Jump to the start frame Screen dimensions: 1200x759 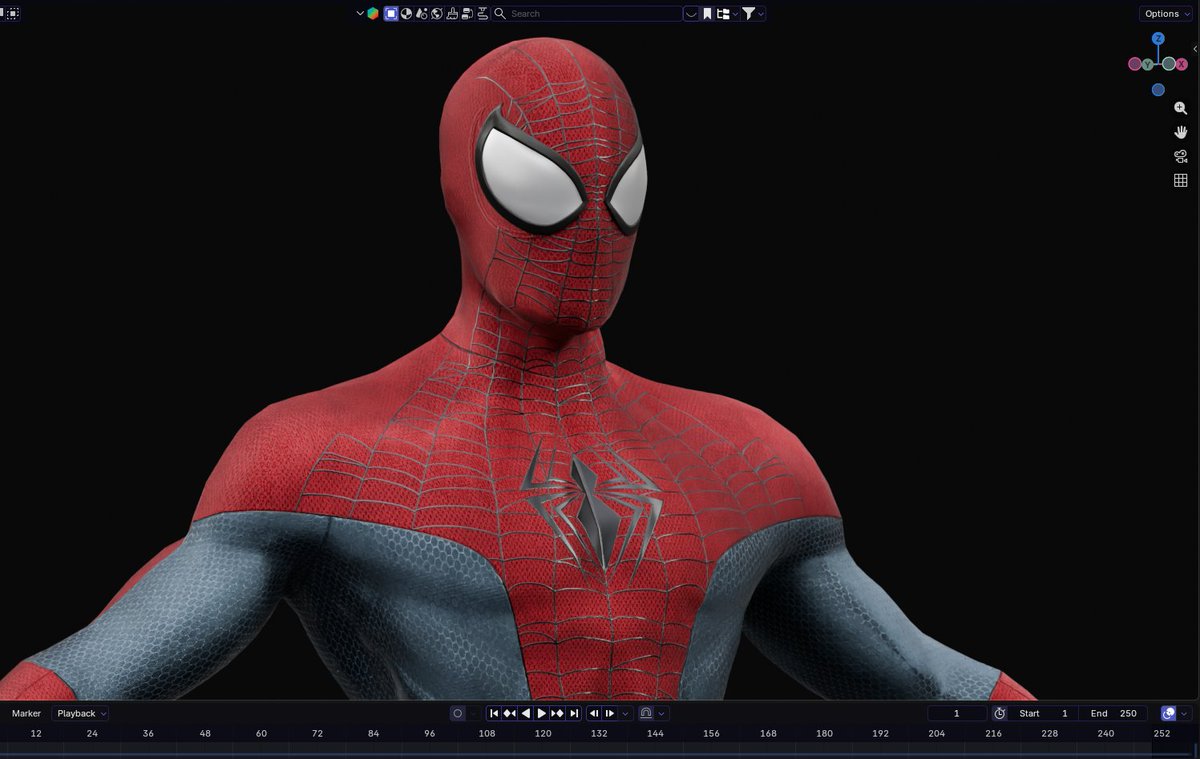click(x=494, y=713)
